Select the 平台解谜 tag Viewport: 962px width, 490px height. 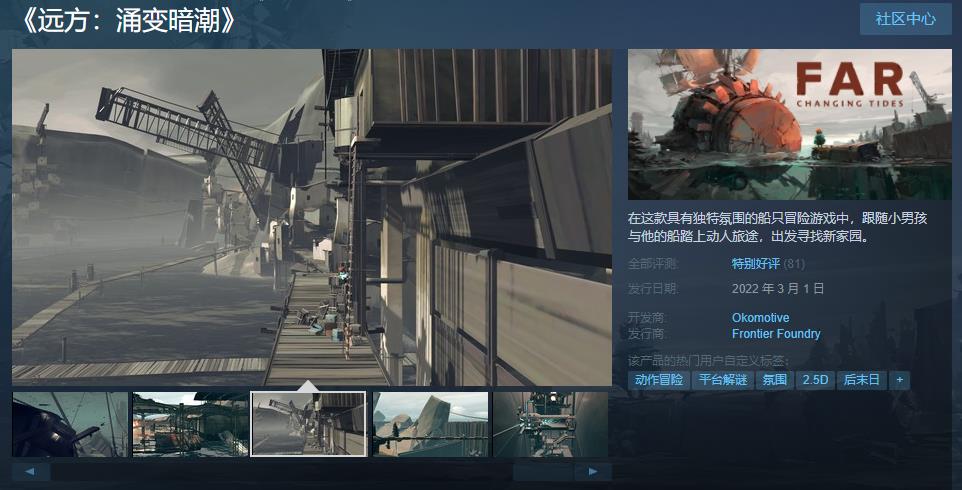722,380
